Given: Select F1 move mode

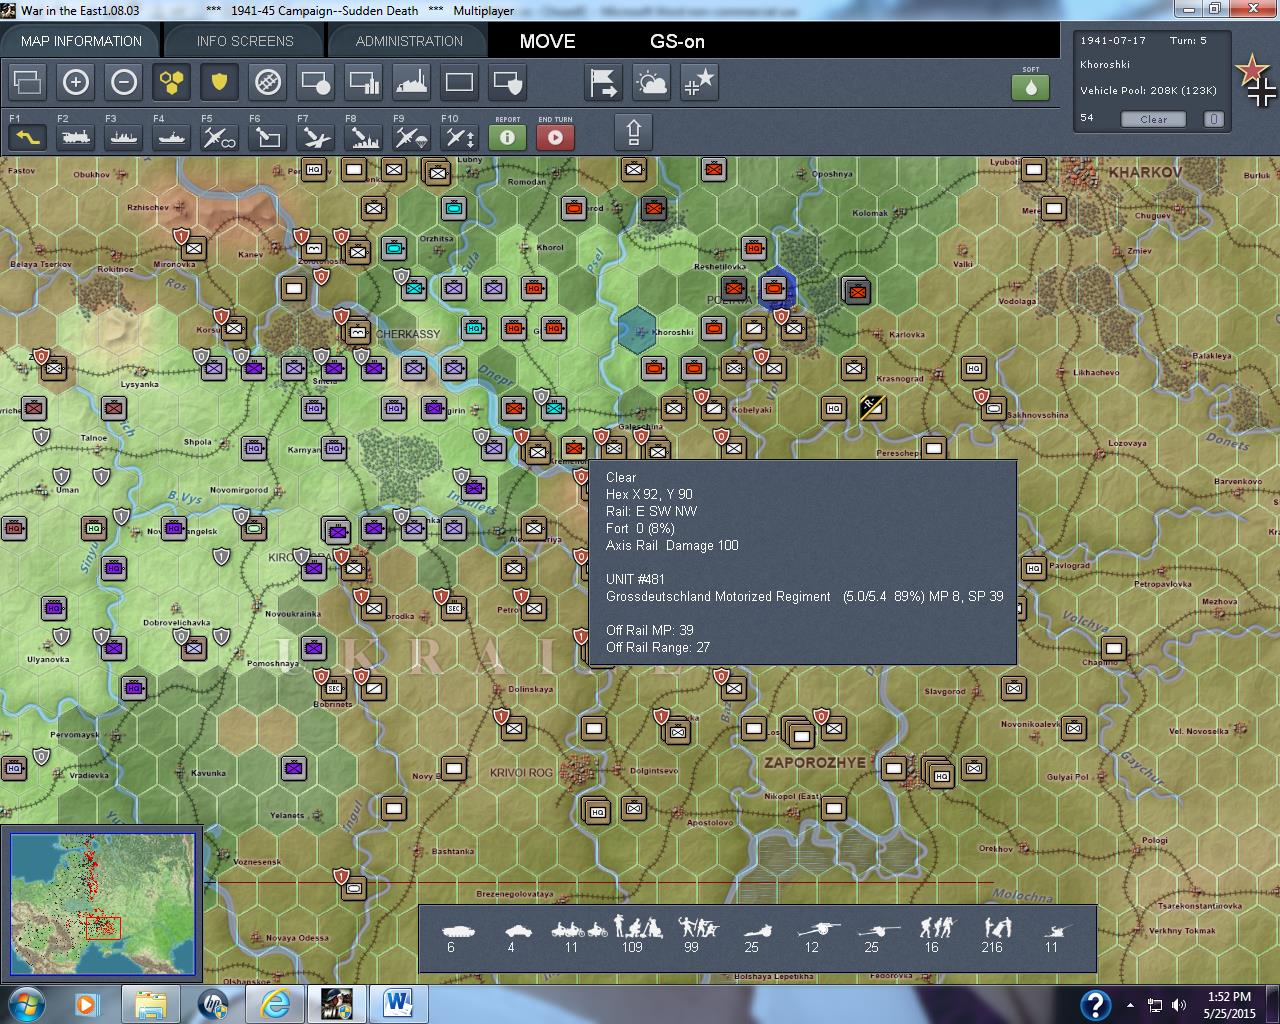Looking at the screenshot, I should pyautogui.click(x=28, y=137).
